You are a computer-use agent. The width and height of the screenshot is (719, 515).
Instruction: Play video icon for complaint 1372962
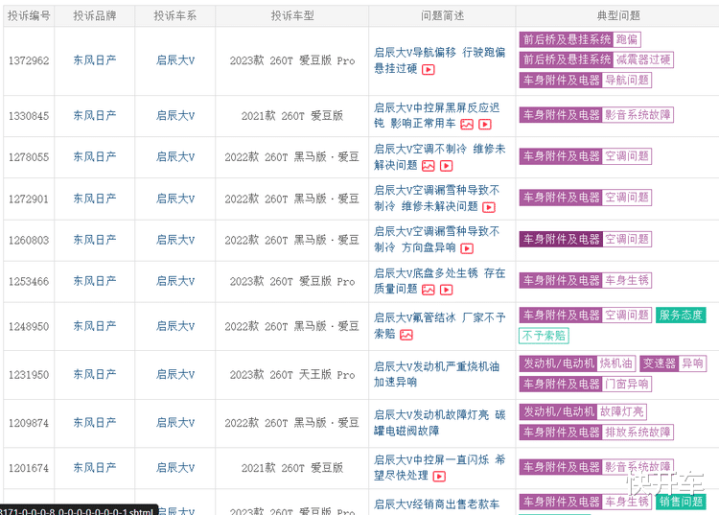[428, 70]
